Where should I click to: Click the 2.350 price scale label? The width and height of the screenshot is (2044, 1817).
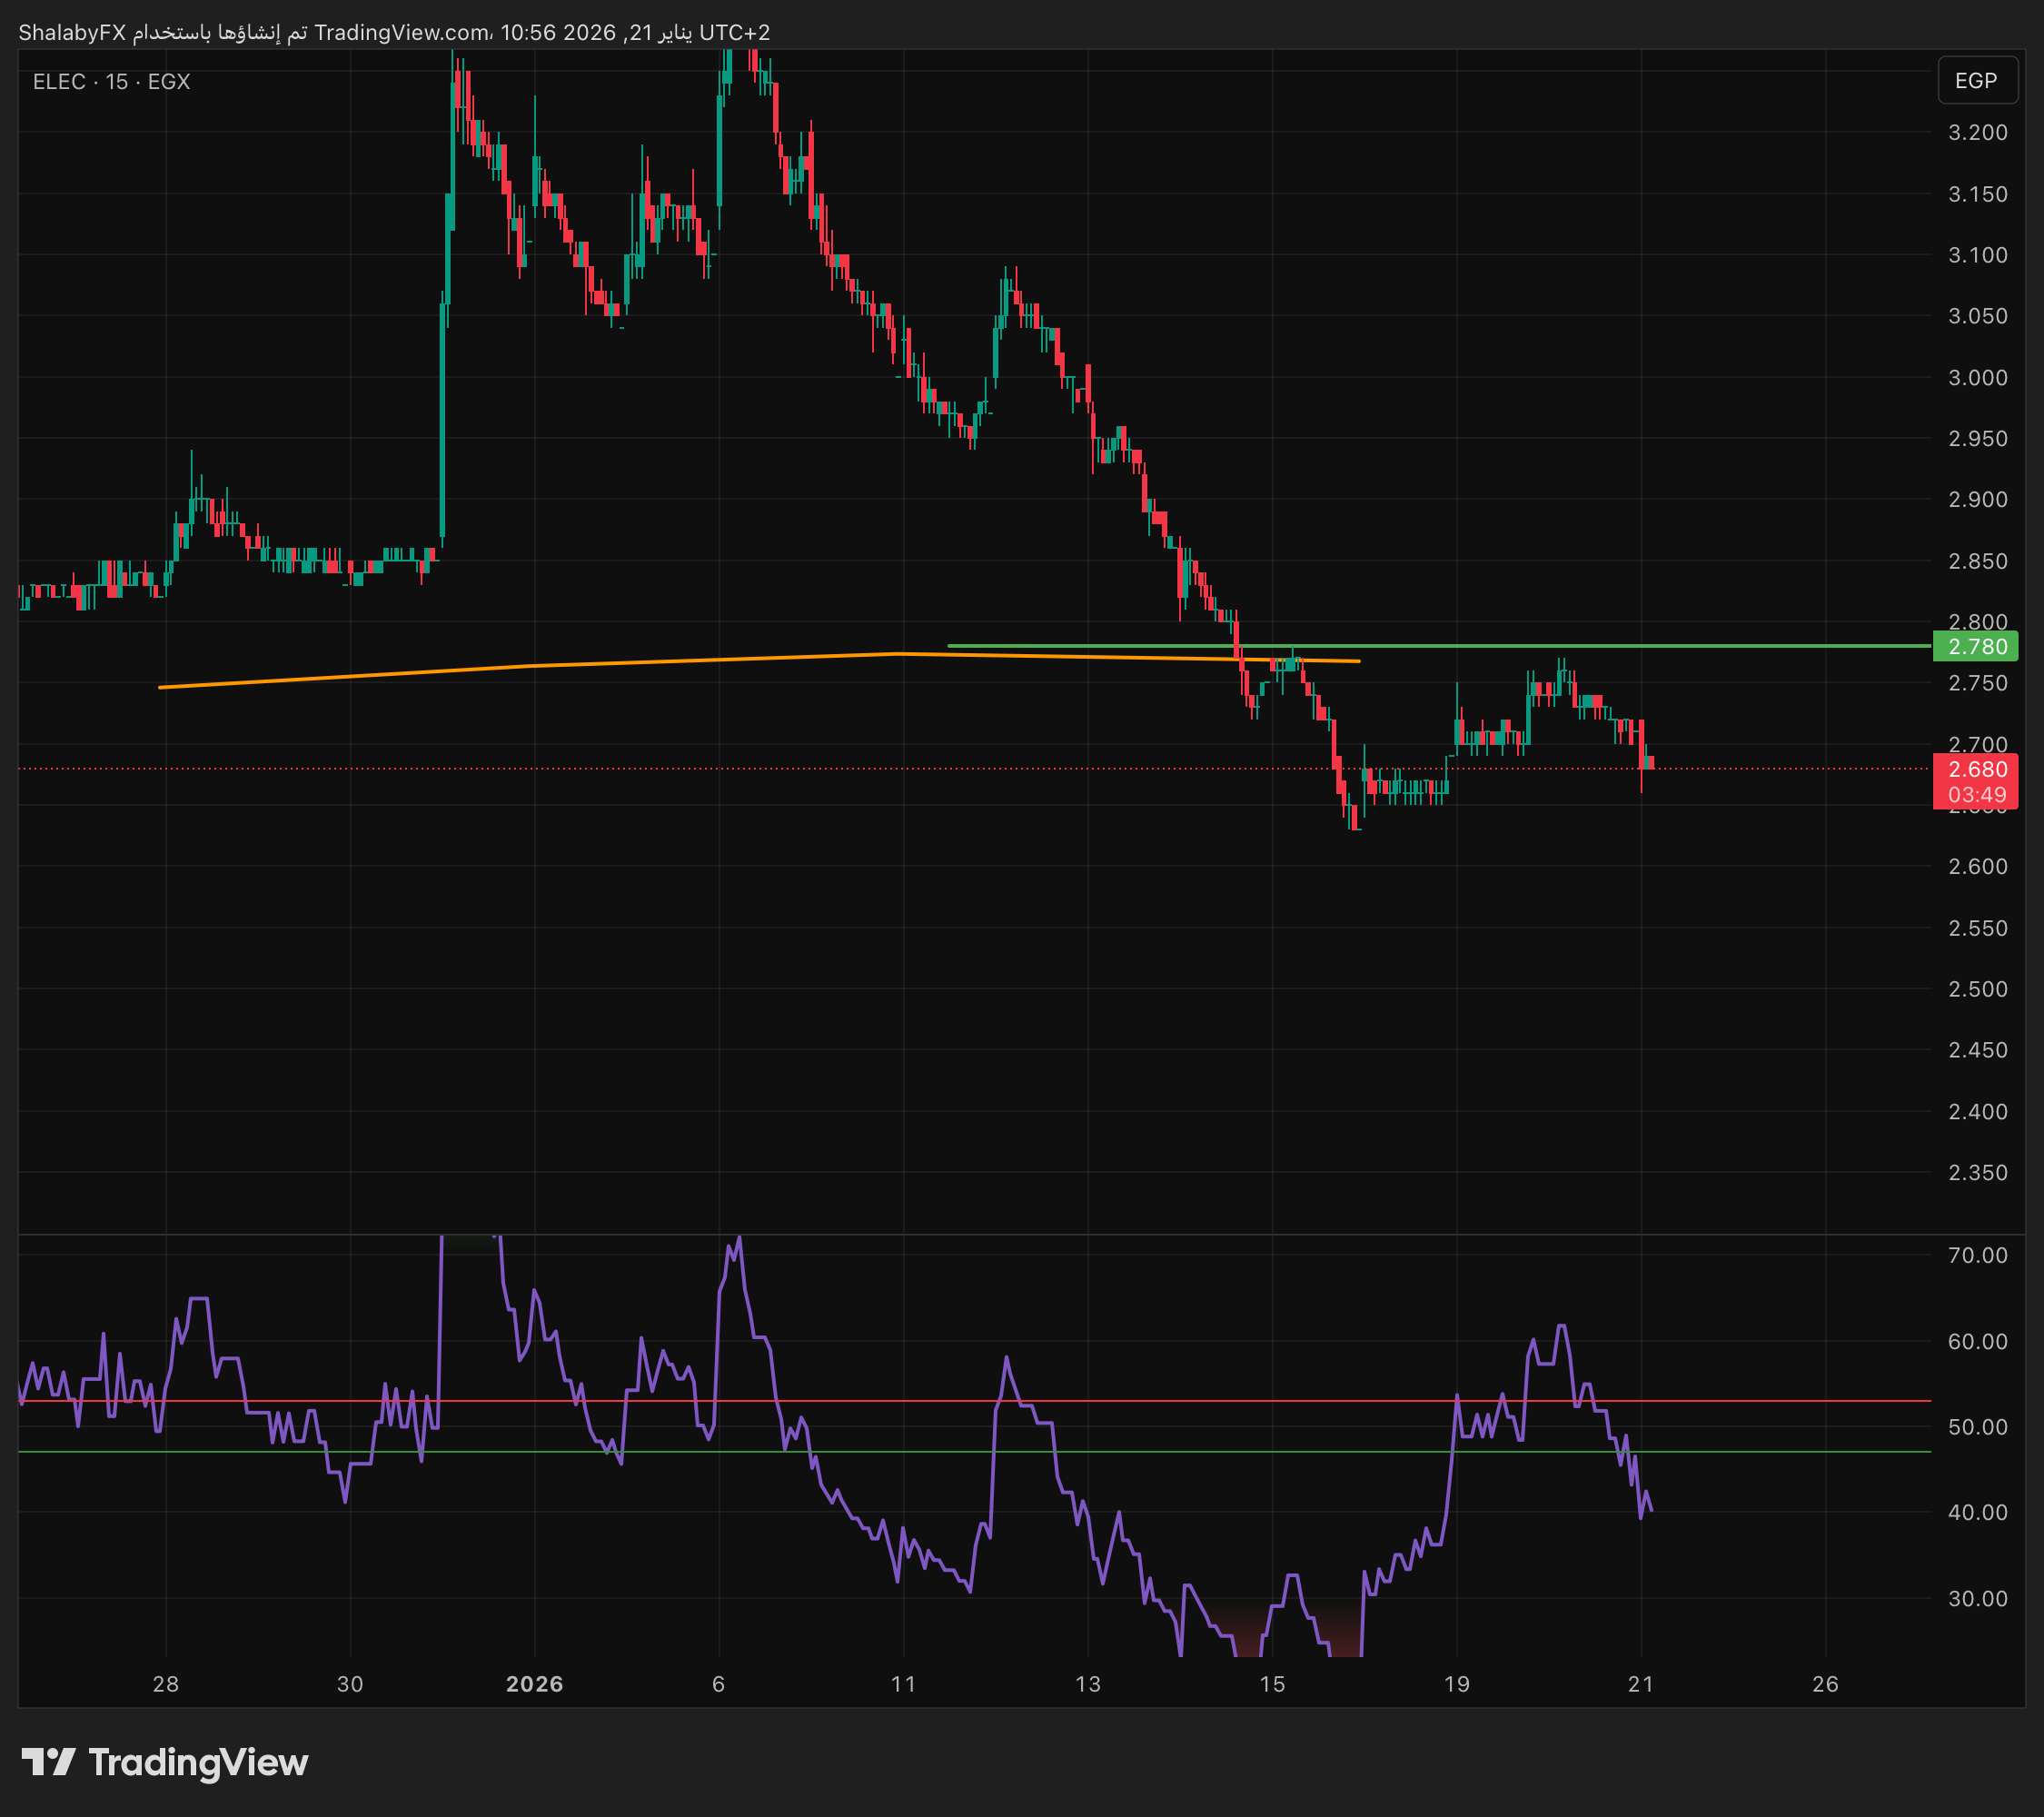pyautogui.click(x=1977, y=1172)
